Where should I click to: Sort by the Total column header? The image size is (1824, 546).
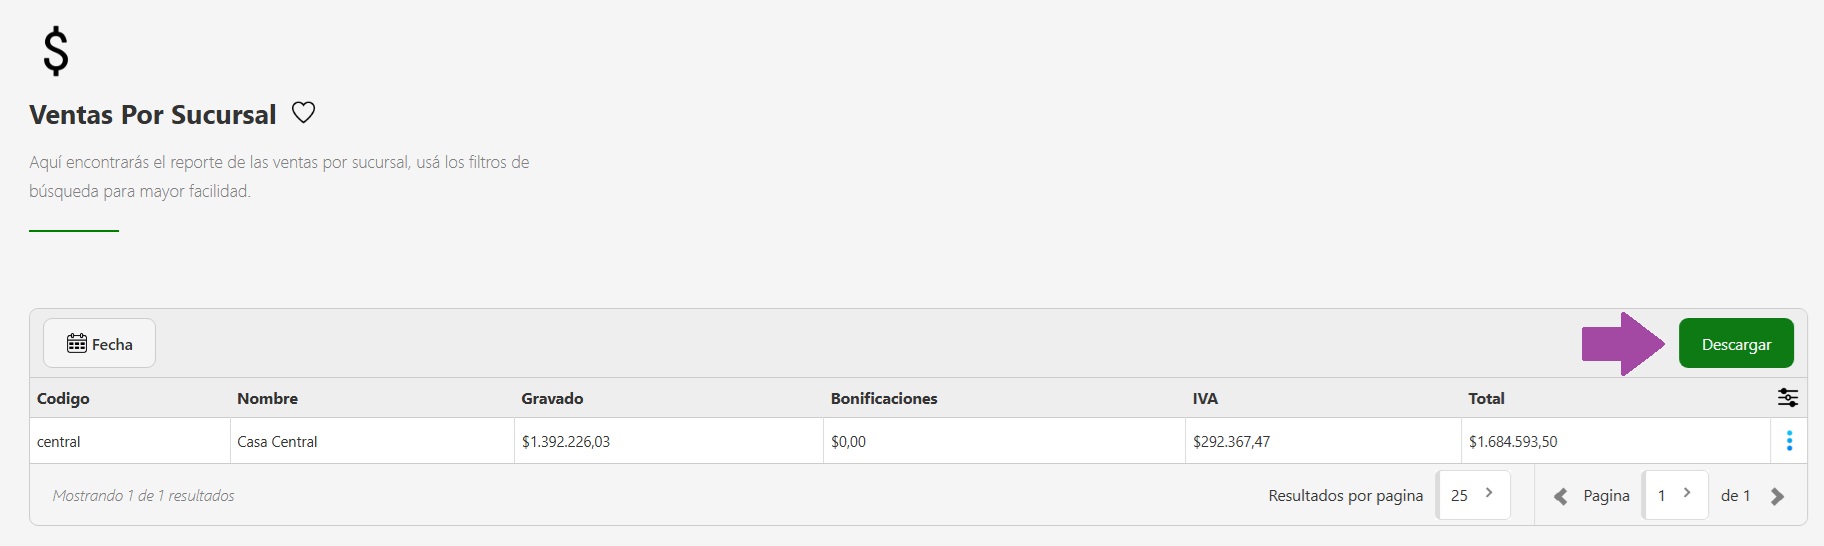tap(1486, 398)
